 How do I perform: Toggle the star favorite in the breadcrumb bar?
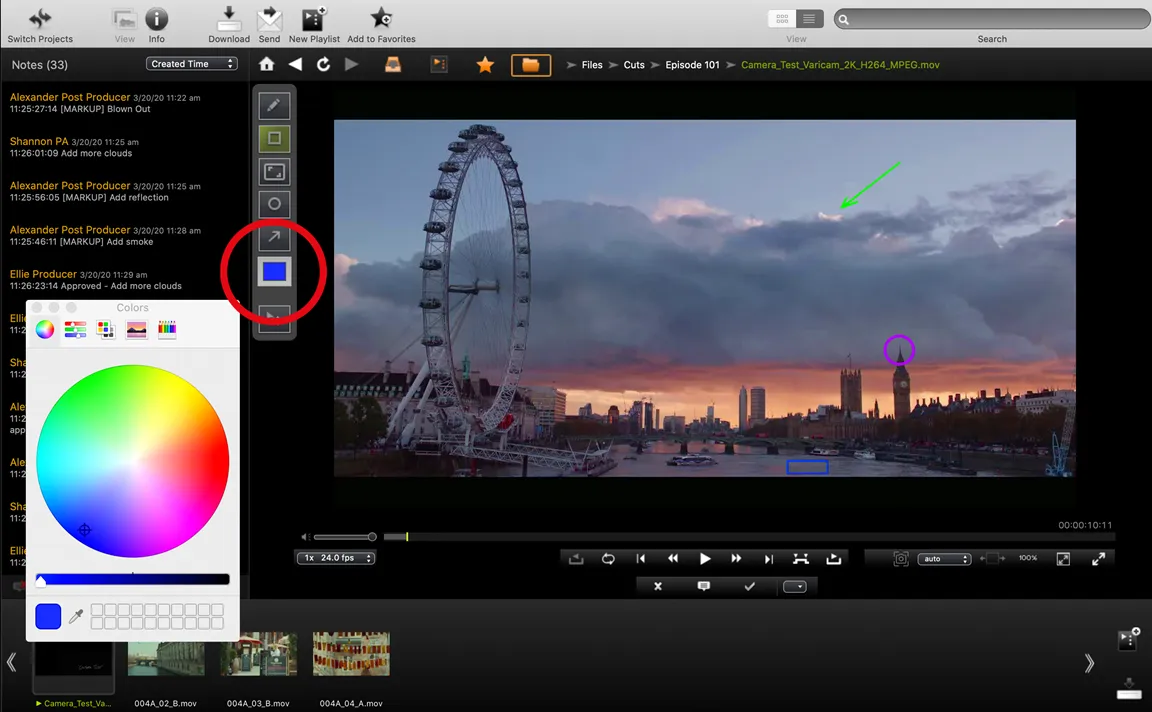click(485, 64)
